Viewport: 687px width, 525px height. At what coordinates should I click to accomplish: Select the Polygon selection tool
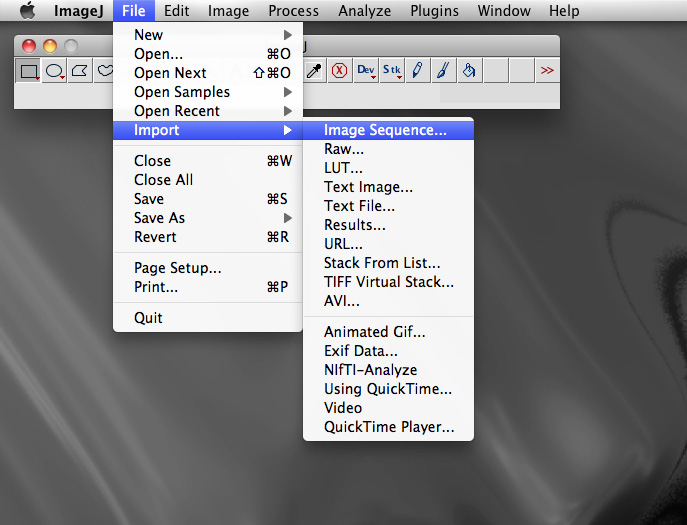(x=80, y=71)
